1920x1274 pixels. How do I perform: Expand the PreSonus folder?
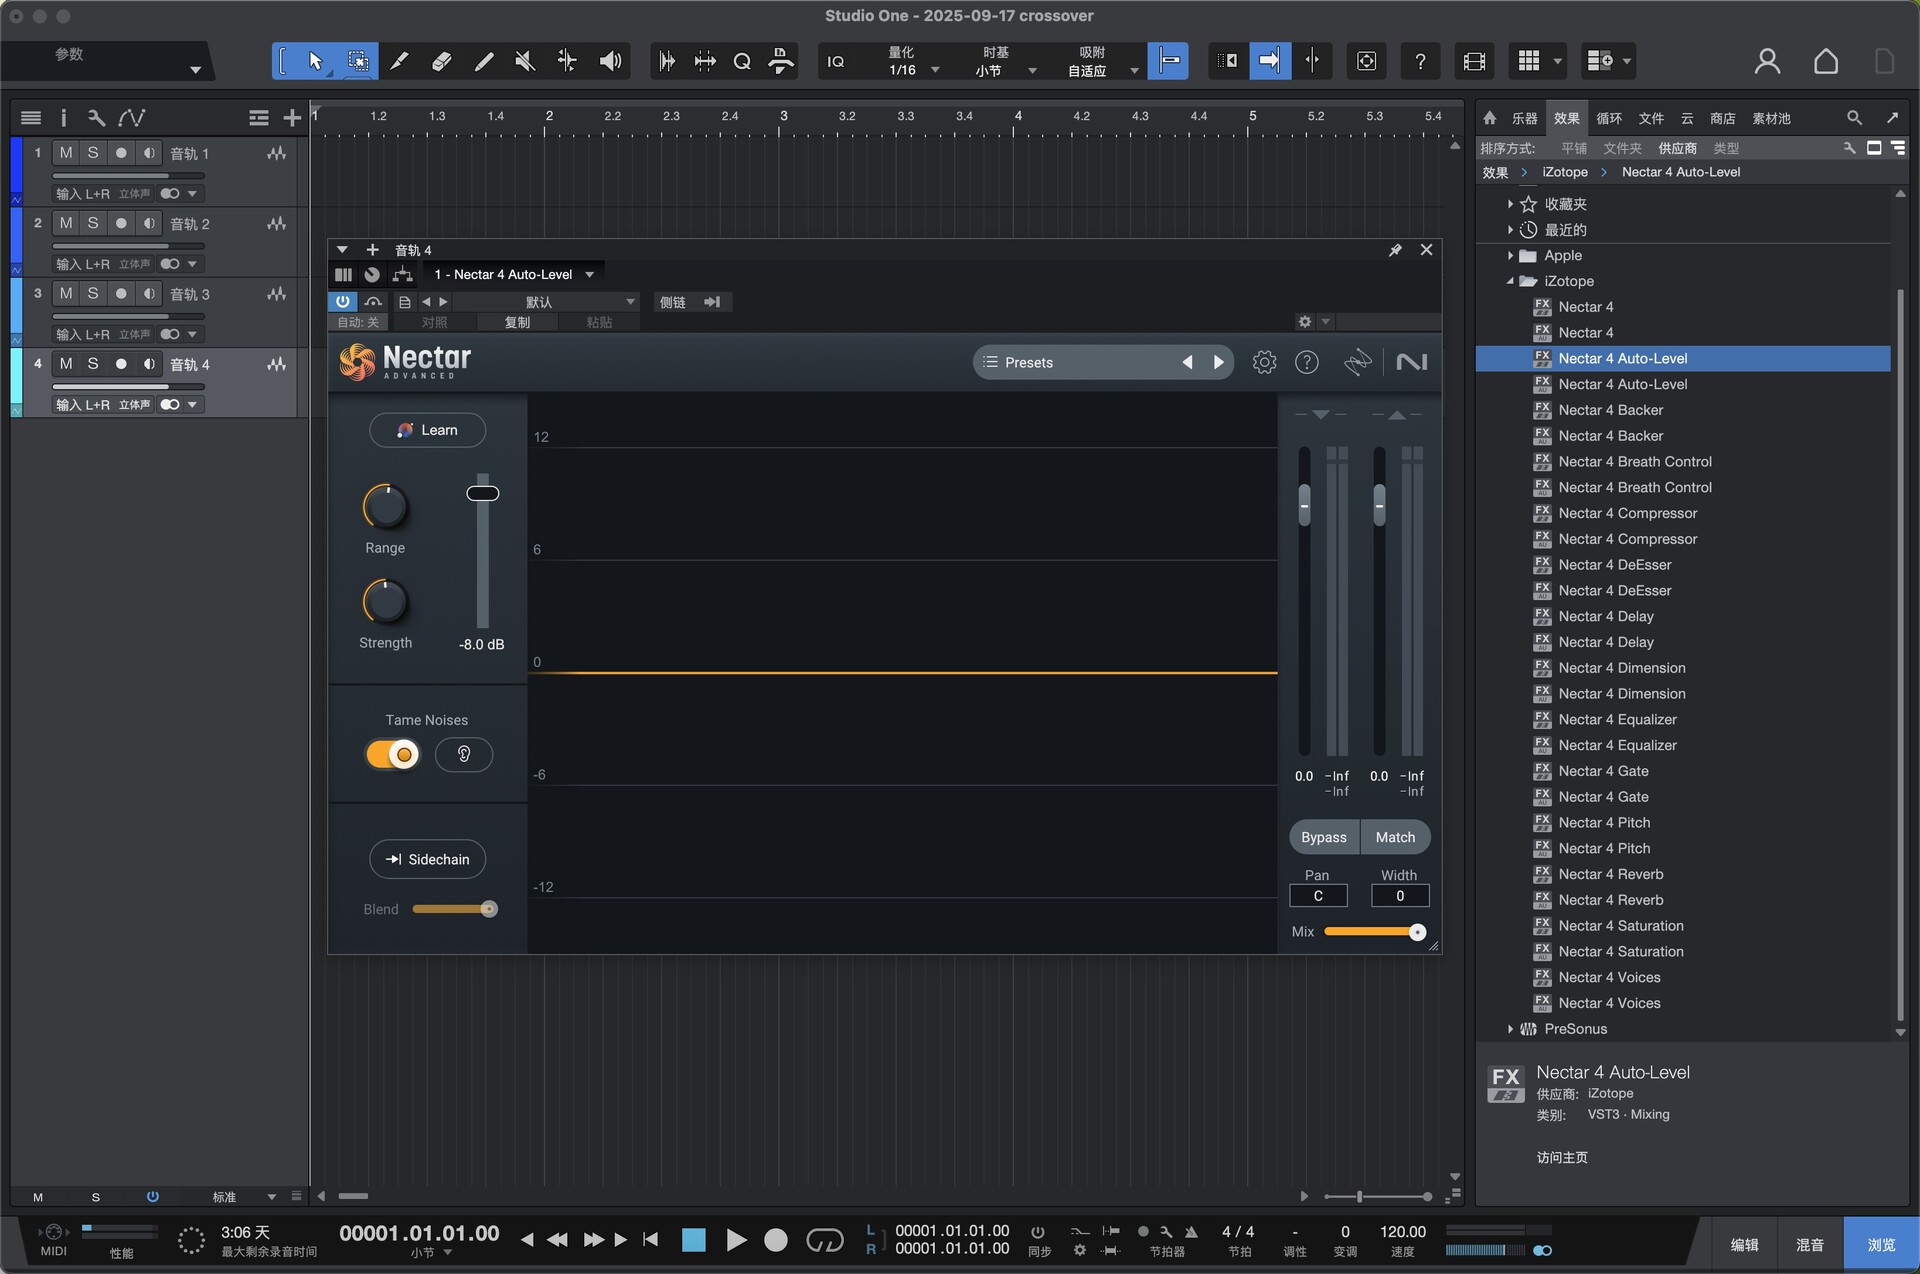(1510, 1029)
